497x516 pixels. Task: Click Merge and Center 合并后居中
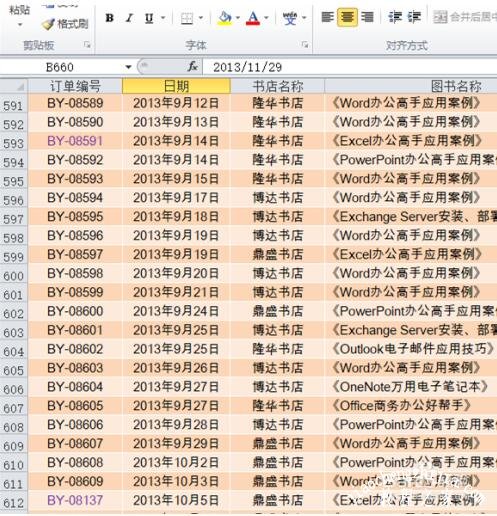coord(465,17)
